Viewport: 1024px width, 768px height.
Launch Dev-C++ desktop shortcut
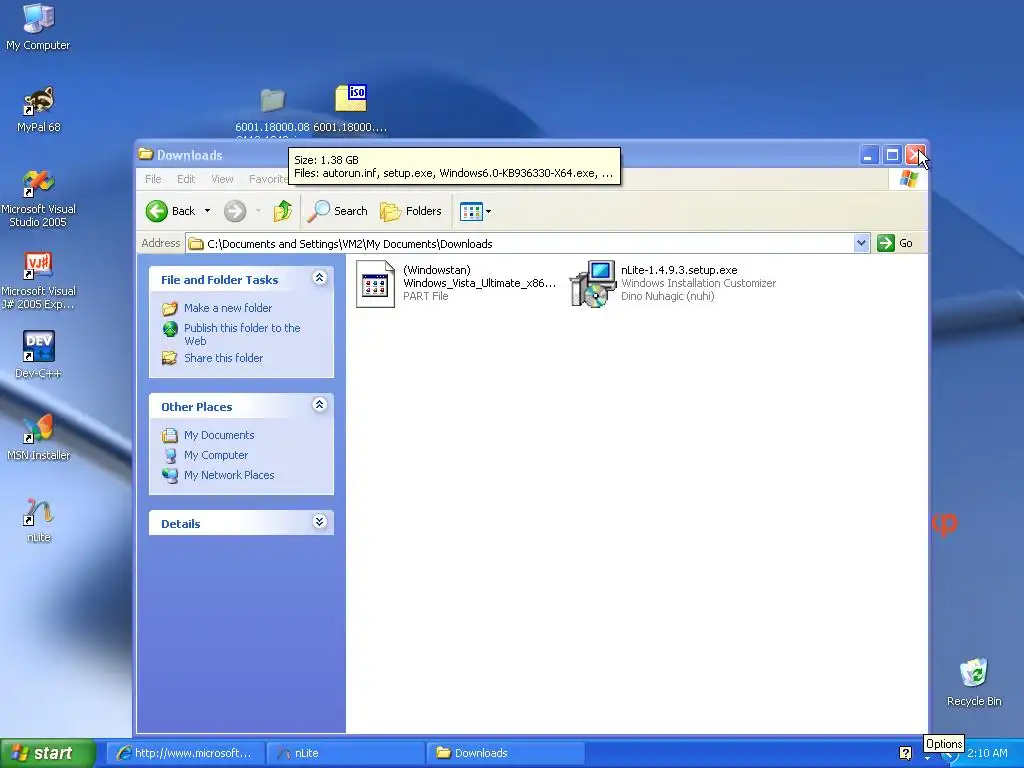pyautogui.click(x=38, y=355)
